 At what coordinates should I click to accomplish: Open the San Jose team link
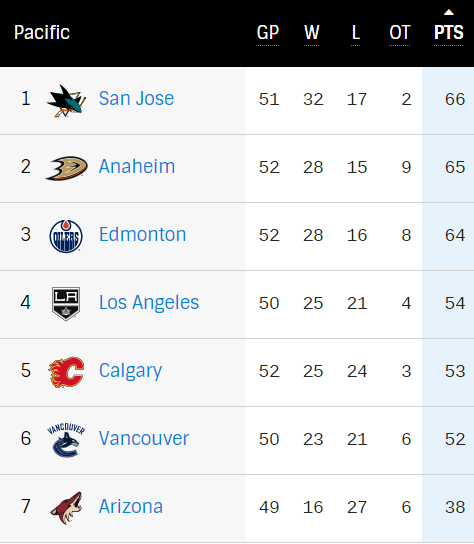point(136,99)
